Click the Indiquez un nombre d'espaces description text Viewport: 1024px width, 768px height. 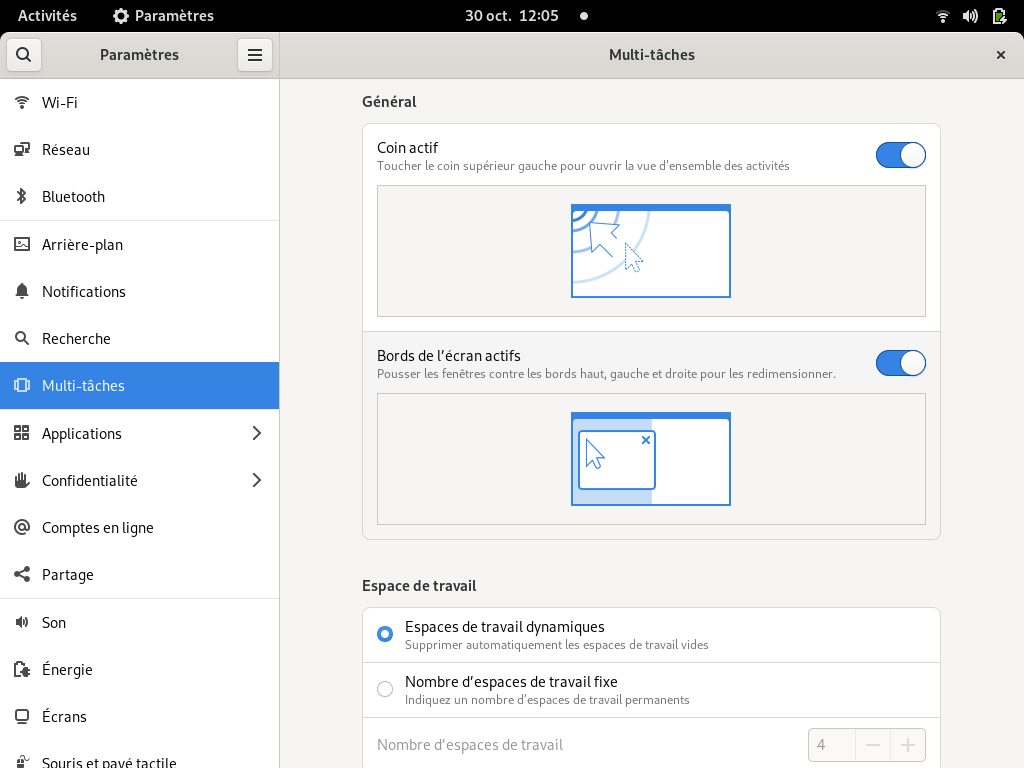pos(547,700)
